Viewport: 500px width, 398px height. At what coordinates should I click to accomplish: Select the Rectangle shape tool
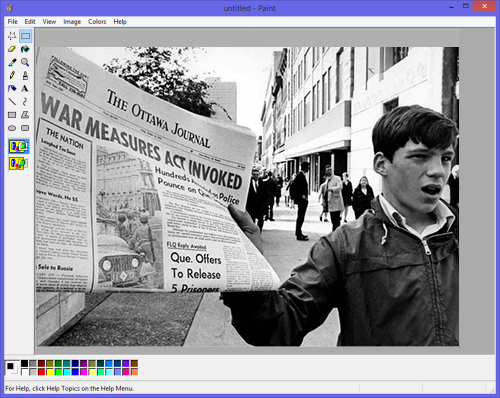click(x=12, y=115)
